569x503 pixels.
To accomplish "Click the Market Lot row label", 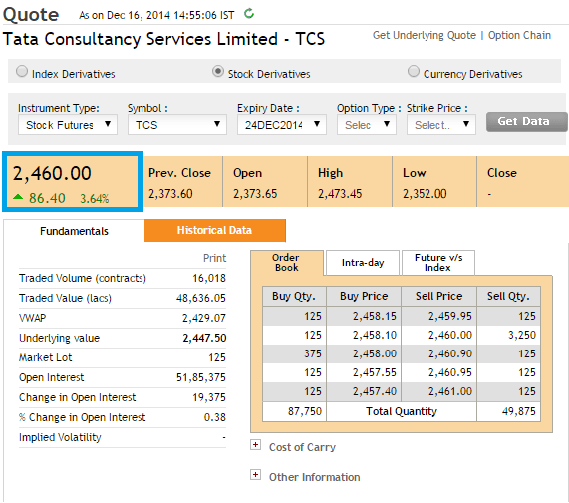I will [x=46, y=357].
